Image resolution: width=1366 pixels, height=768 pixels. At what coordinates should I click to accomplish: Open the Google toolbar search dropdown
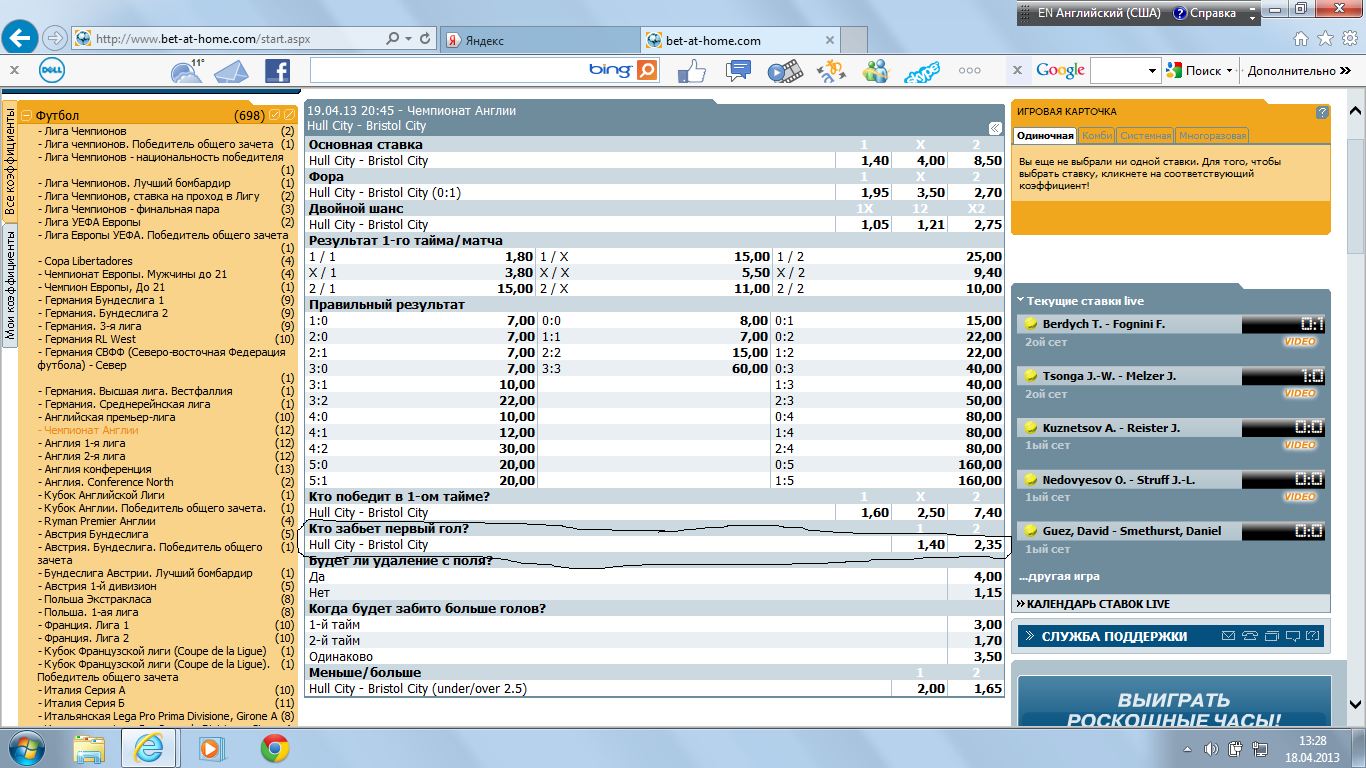click(x=1151, y=71)
